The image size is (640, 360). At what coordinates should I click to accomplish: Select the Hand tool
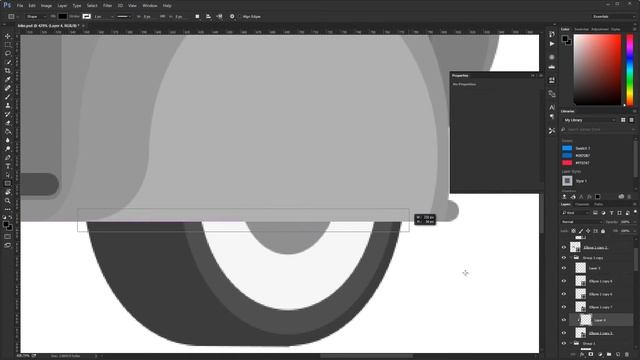[8, 192]
